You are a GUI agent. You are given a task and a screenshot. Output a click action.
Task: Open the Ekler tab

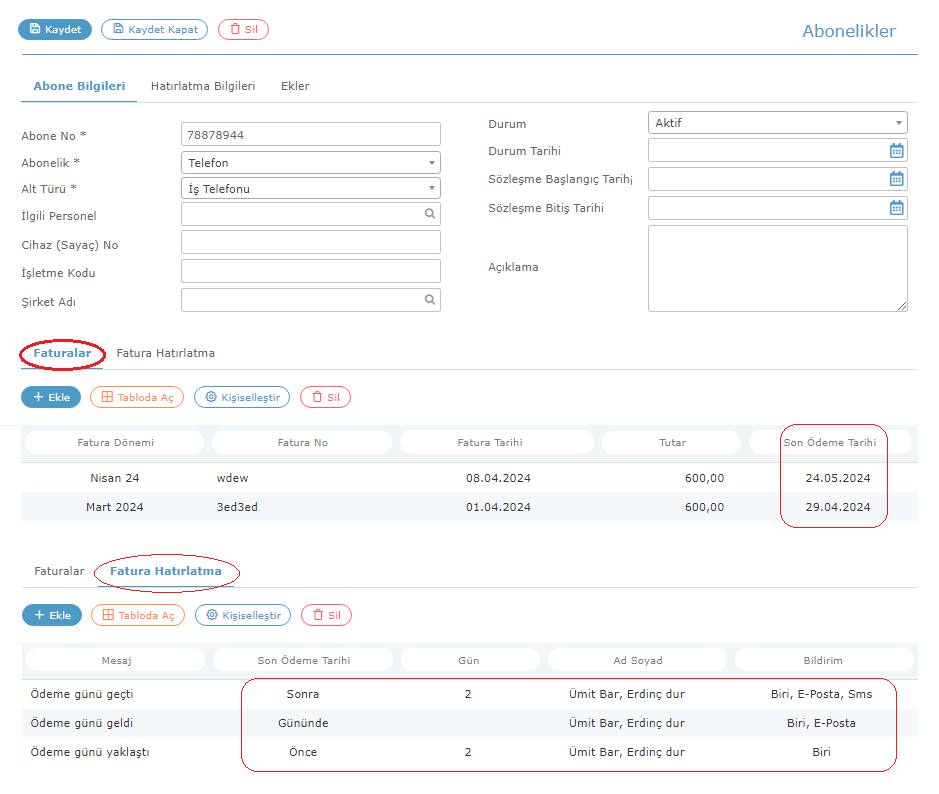click(295, 86)
